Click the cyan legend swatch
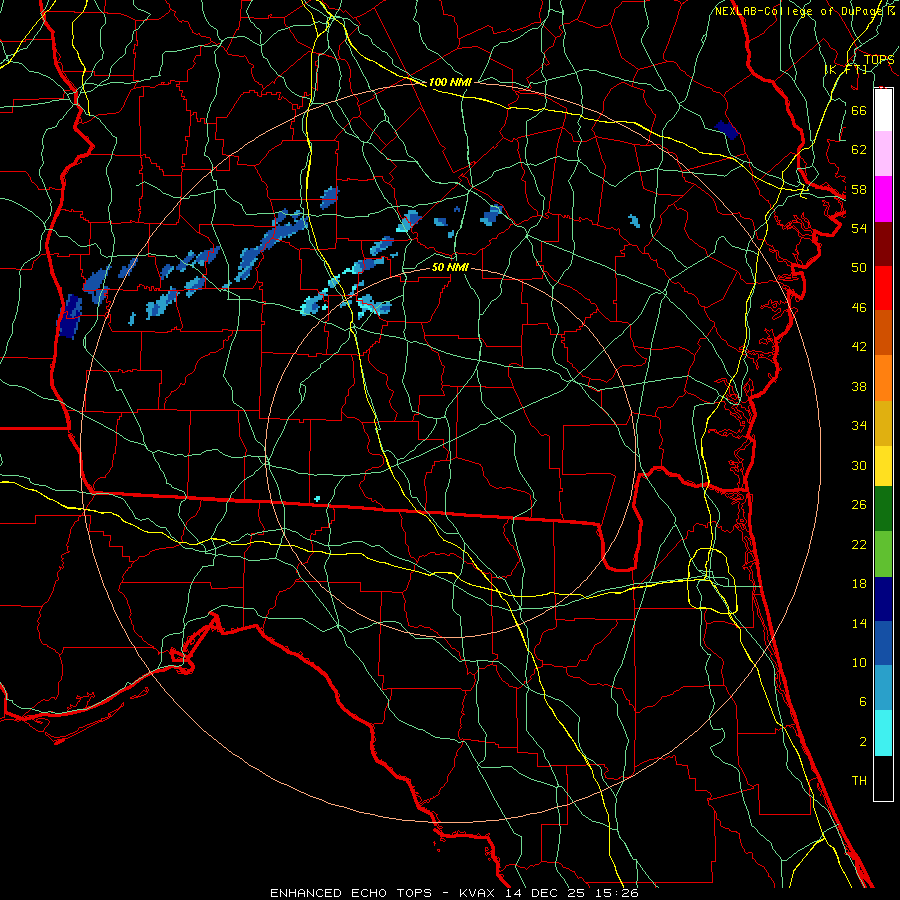This screenshot has height=900, width=900. (x=883, y=733)
